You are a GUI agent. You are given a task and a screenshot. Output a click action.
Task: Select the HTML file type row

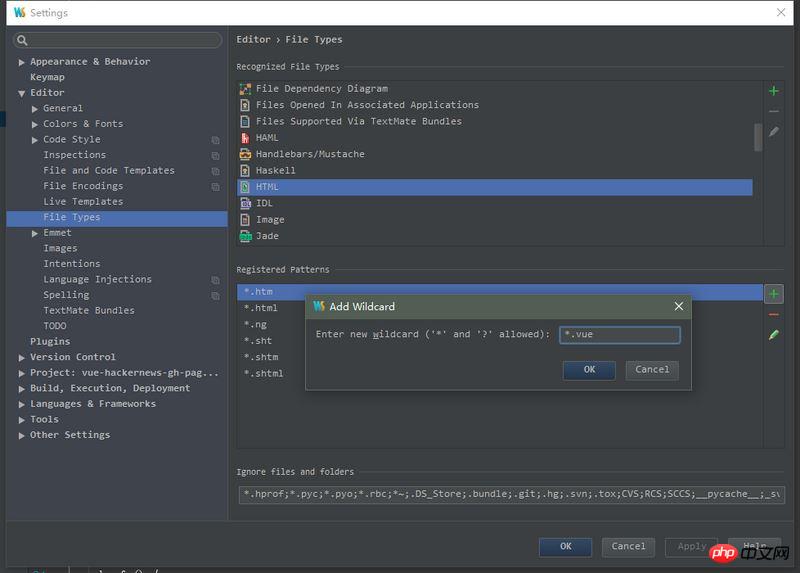pyautogui.click(x=495, y=187)
